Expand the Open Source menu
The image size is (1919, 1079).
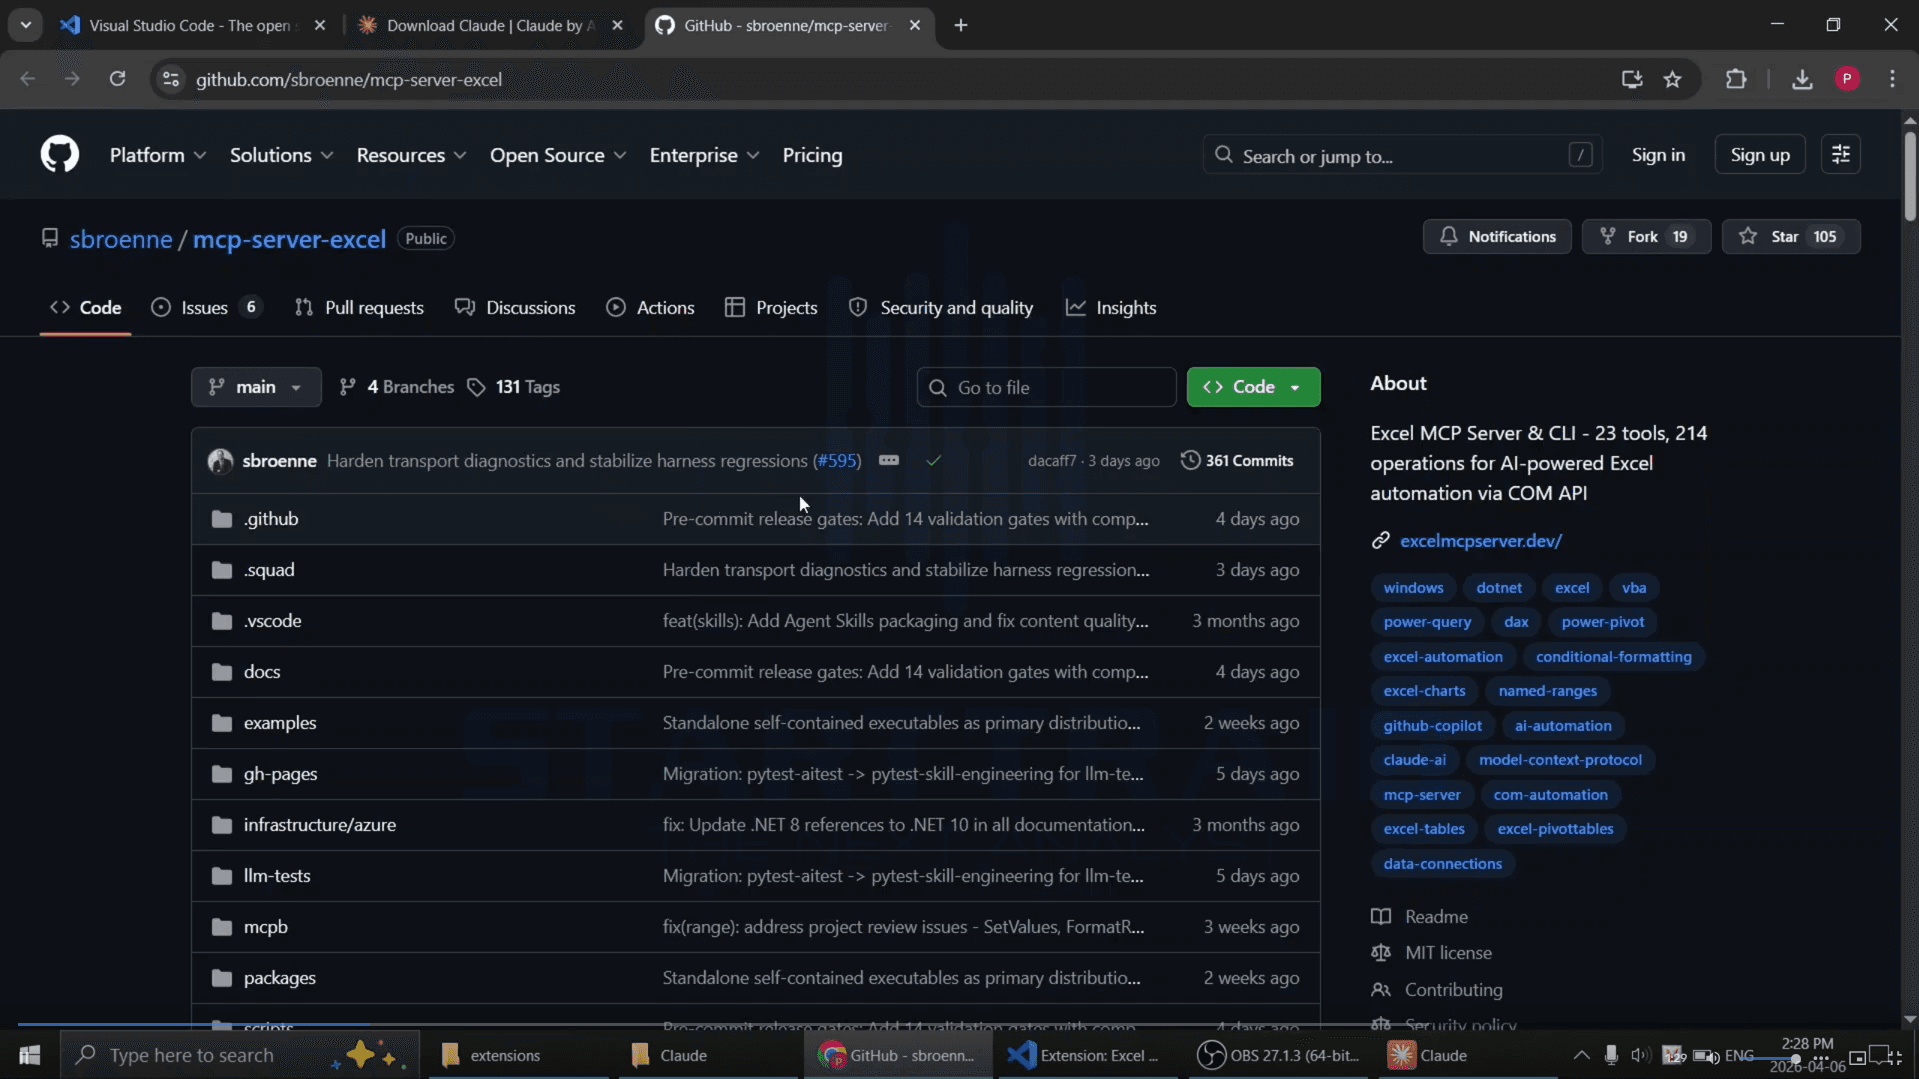(557, 155)
